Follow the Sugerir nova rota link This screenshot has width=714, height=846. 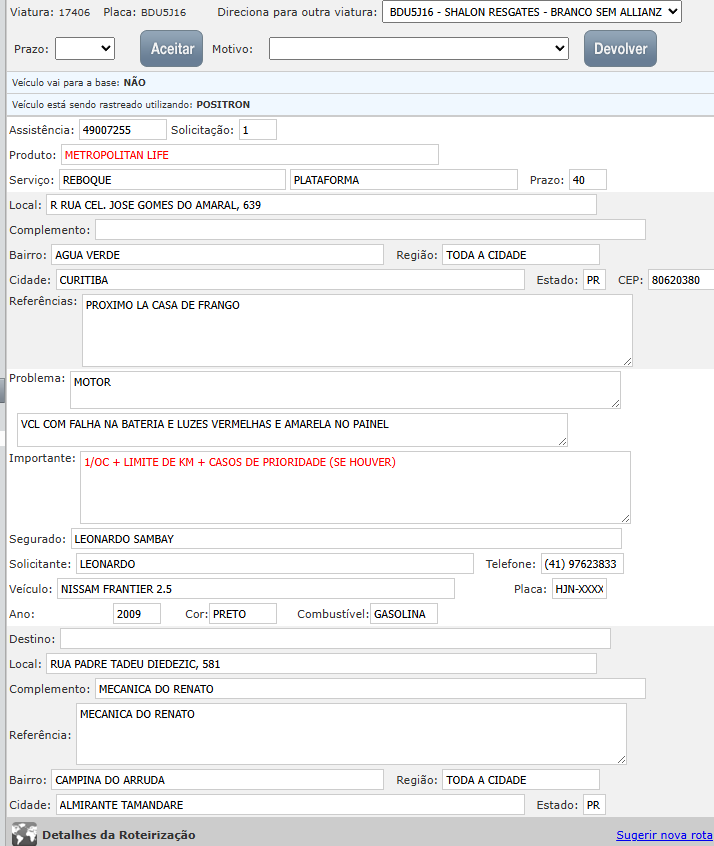664,835
